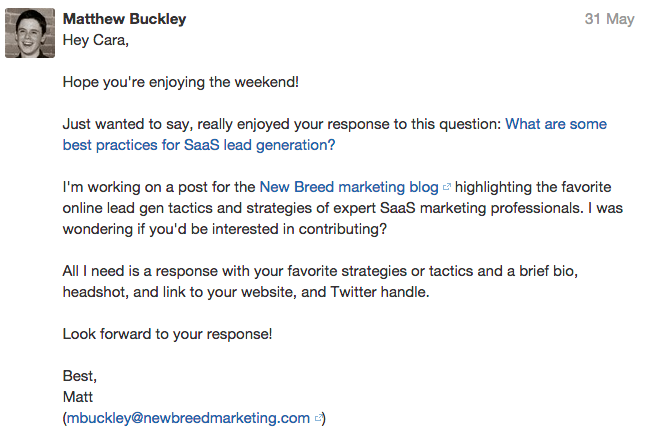Click the 31 May message date
The image size is (645, 435).
point(610,19)
